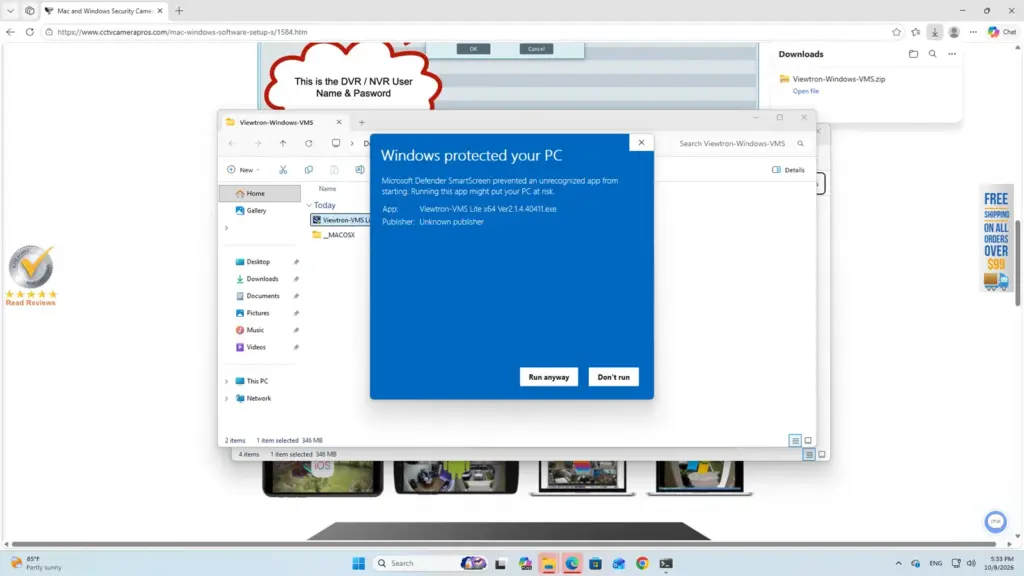This screenshot has width=1024, height=576.
Task: Choose Don't run in SmartScreen dialog
Action: pos(613,377)
